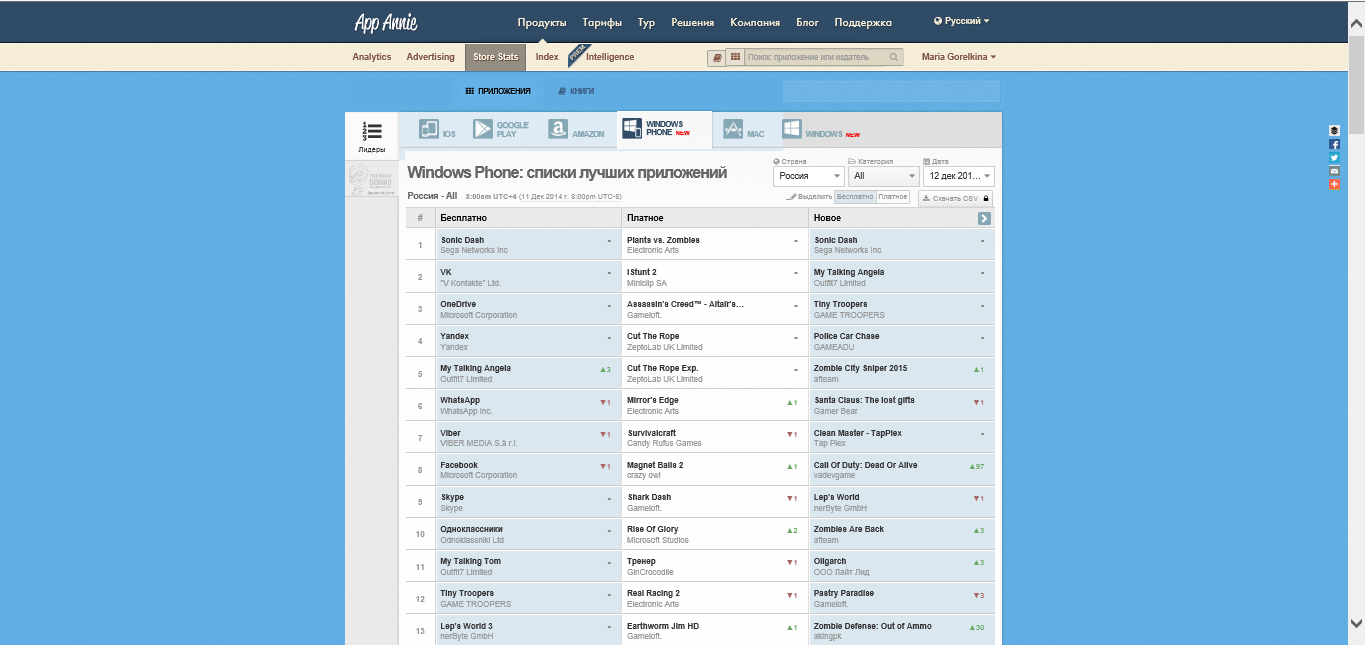Viewport: 1365px width, 645px height.
Task: Open the Решения menu item
Action: pos(693,22)
